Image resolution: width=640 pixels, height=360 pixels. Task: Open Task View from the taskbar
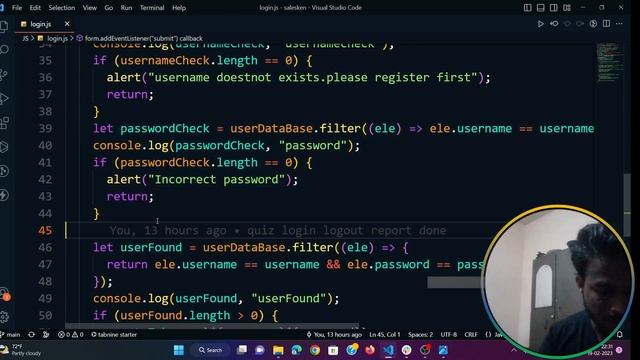242,350
